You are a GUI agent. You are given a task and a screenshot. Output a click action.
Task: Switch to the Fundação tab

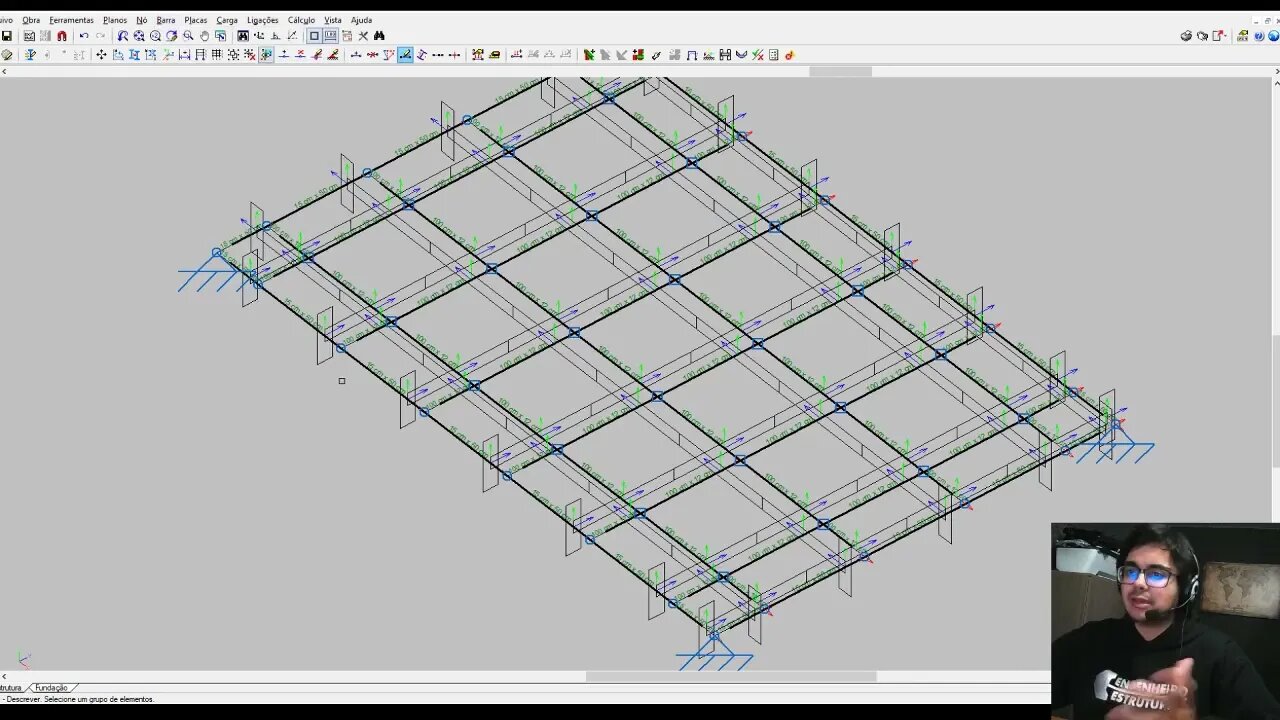[51, 688]
